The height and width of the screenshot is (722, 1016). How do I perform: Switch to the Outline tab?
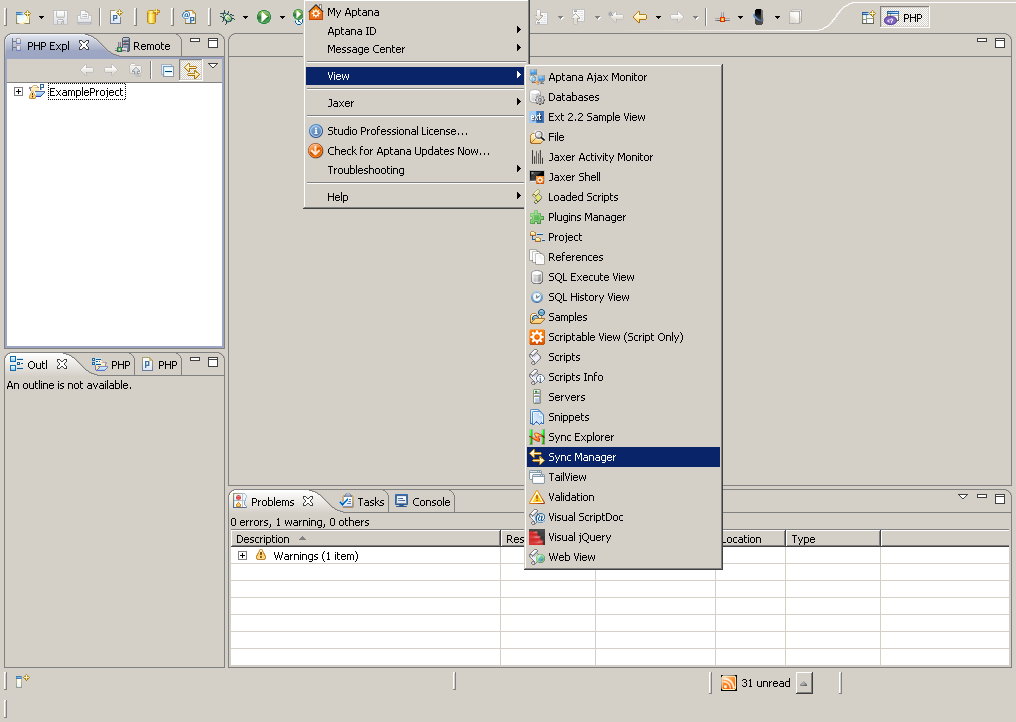click(x=38, y=364)
